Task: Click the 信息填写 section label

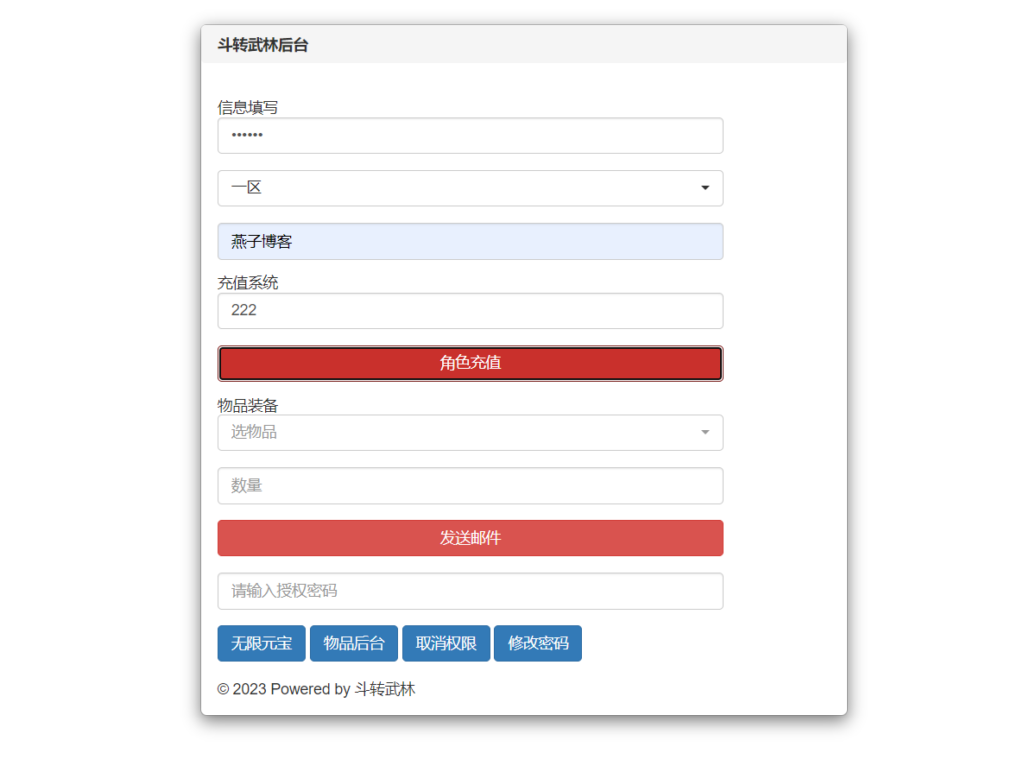Action: pyautogui.click(x=248, y=108)
